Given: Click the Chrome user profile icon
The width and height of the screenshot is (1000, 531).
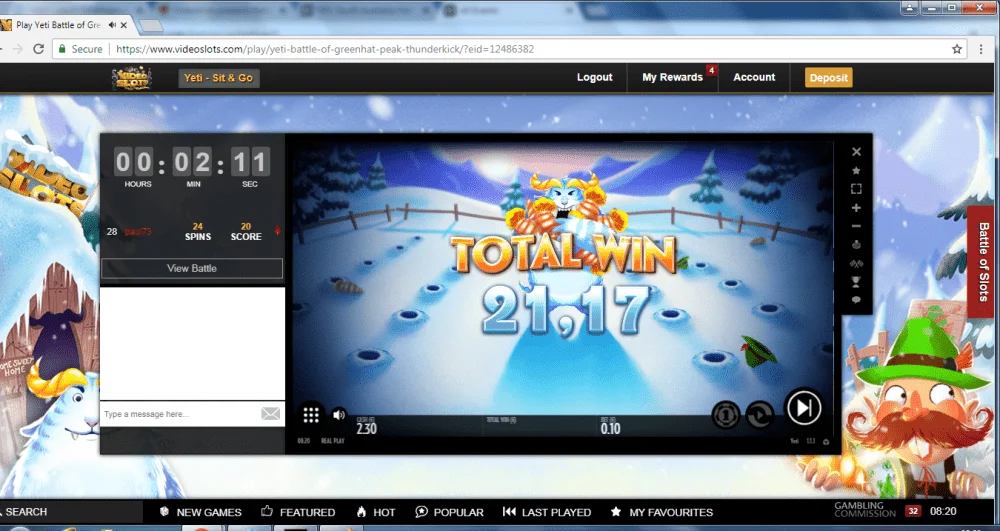Looking at the screenshot, I should coord(909,8).
